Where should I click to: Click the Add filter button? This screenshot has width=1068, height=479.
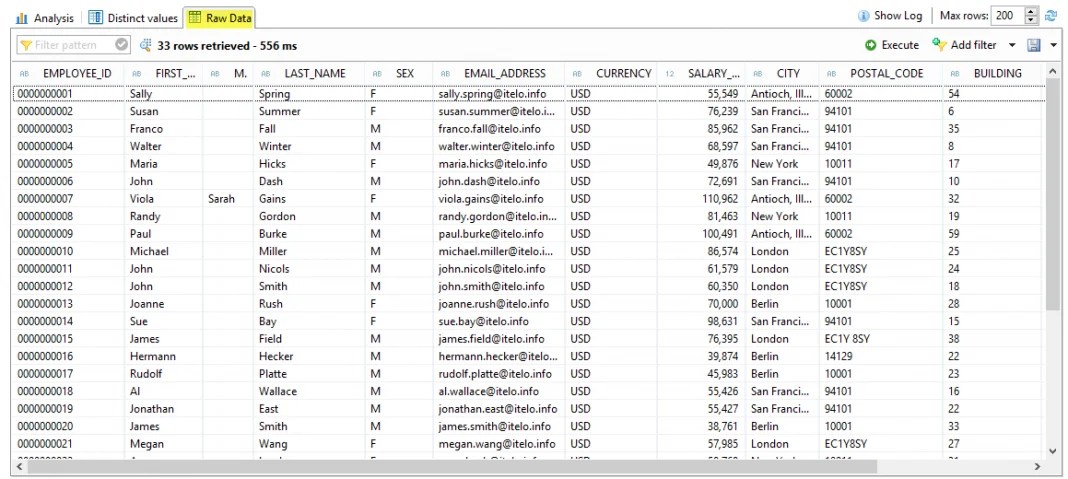[x=964, y=45]
